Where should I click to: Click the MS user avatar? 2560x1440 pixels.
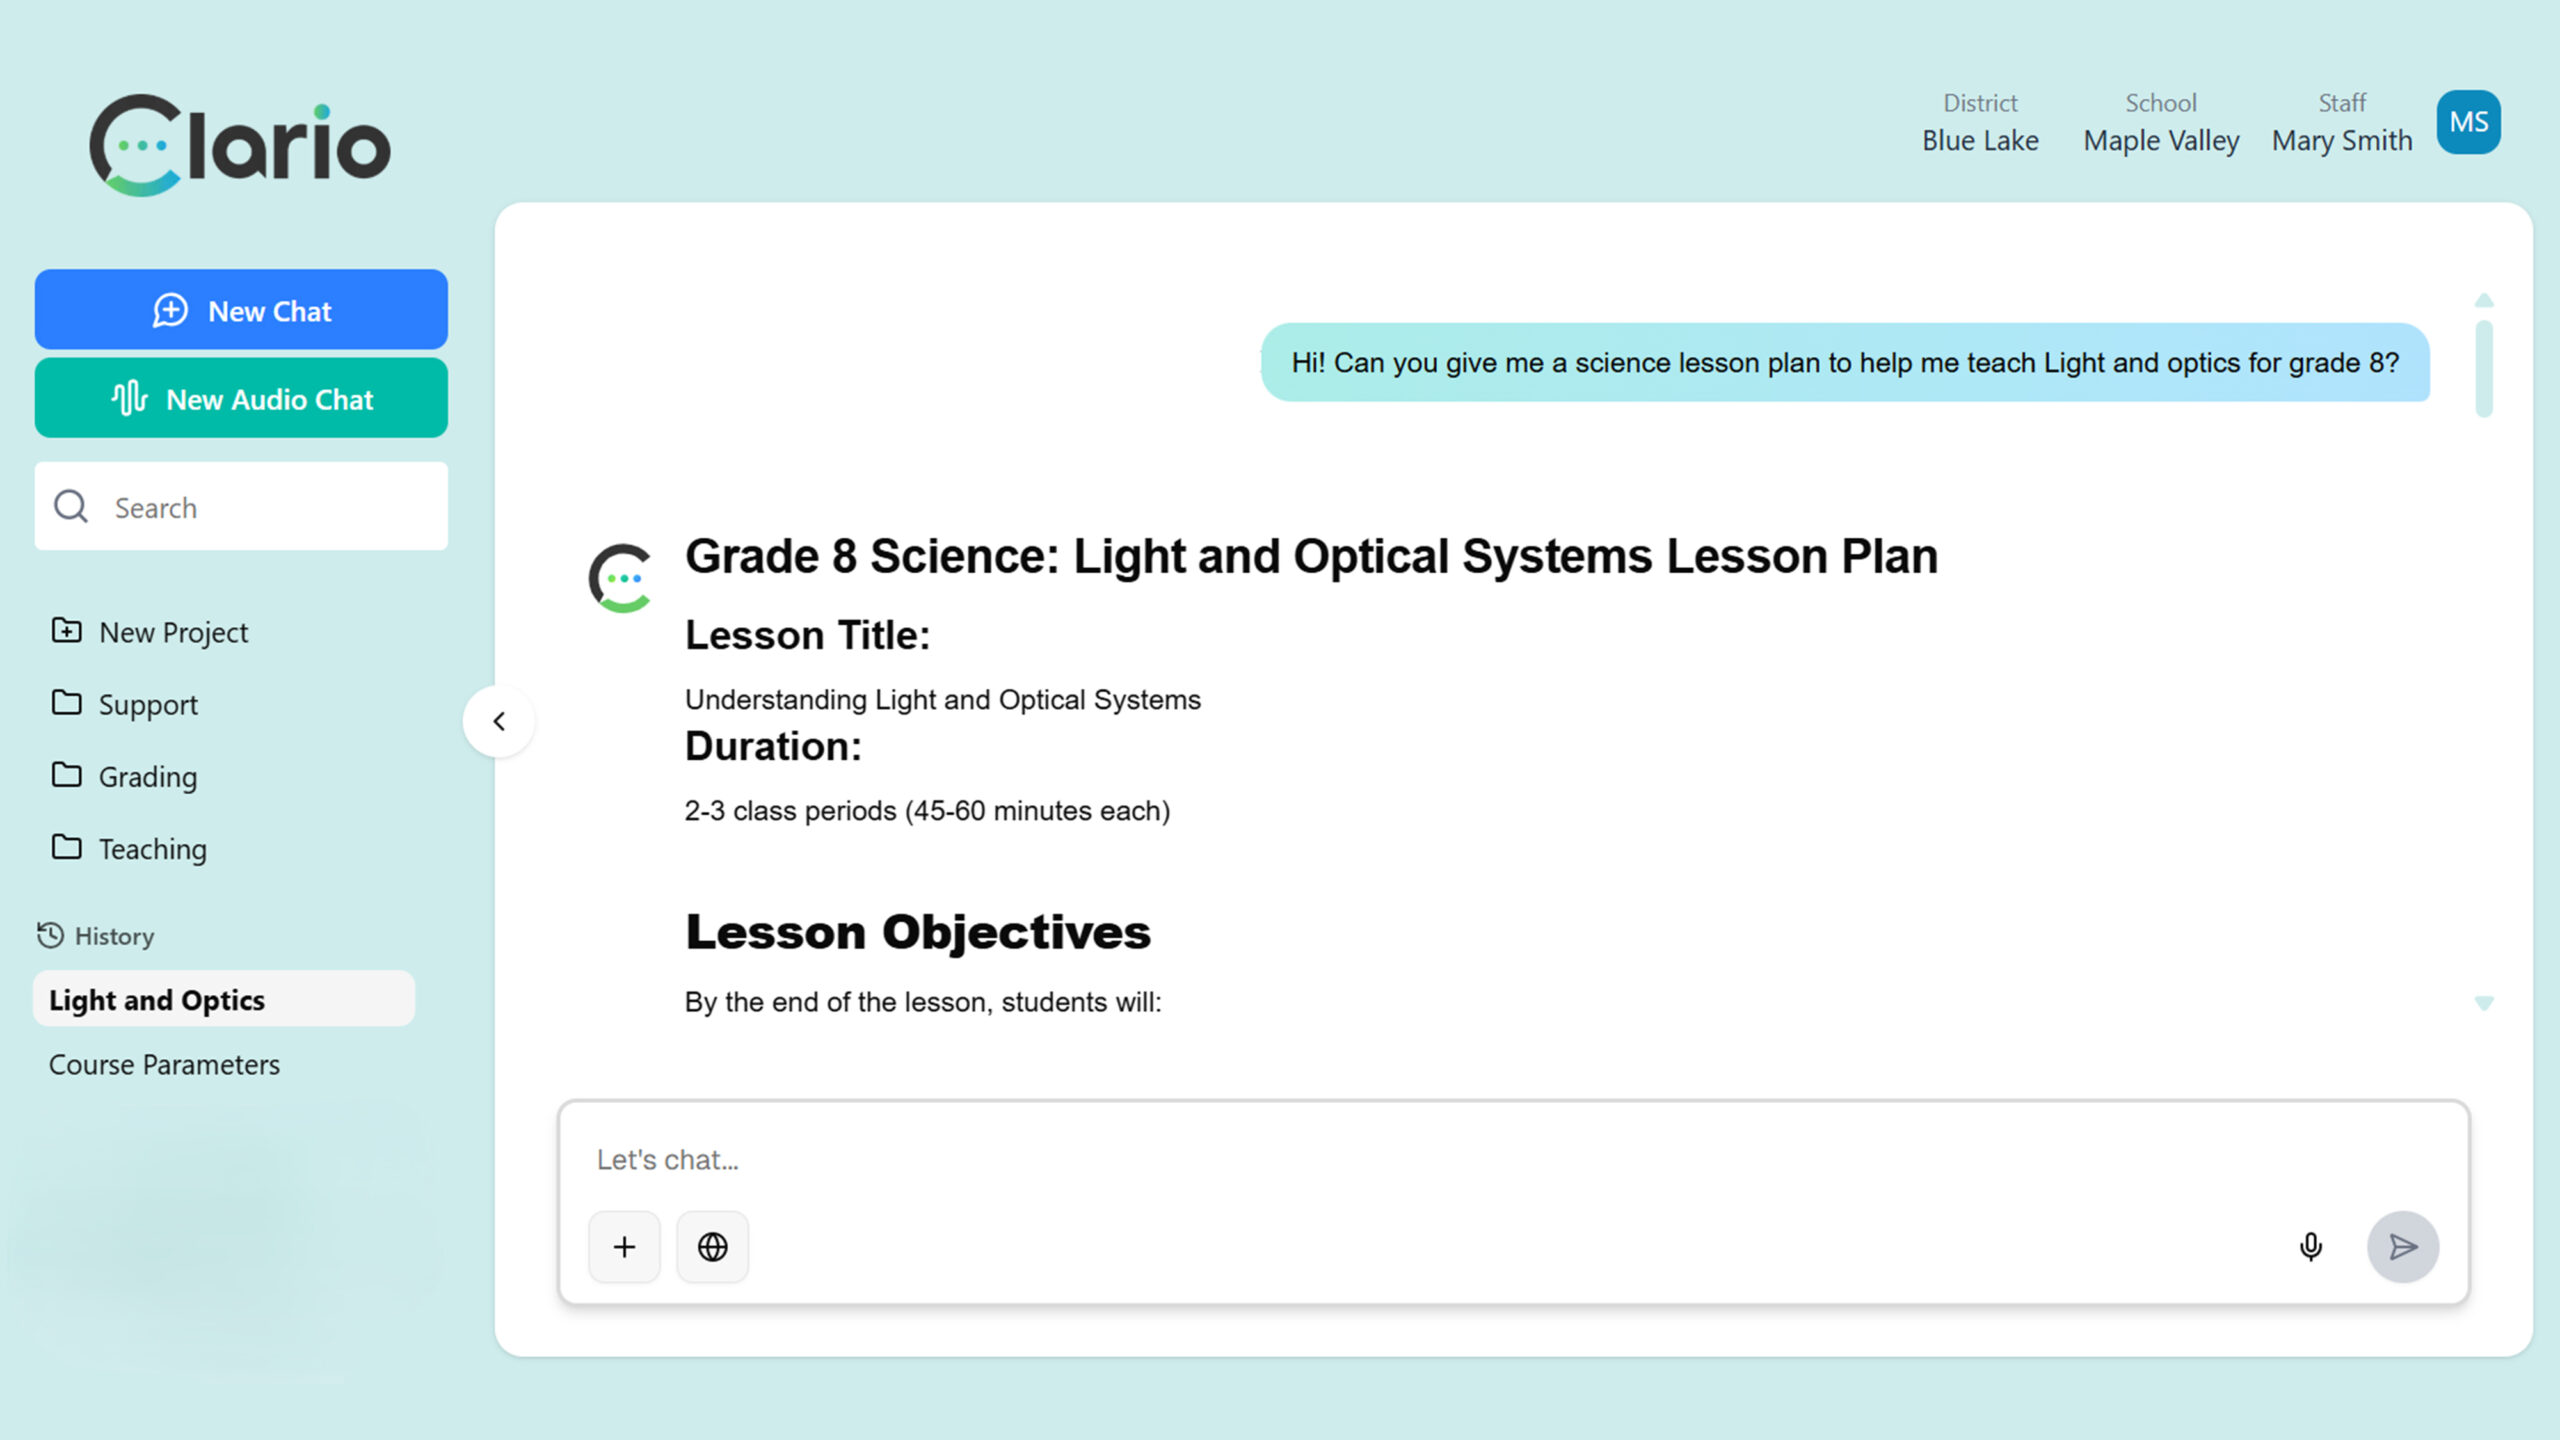(2468, 122)
